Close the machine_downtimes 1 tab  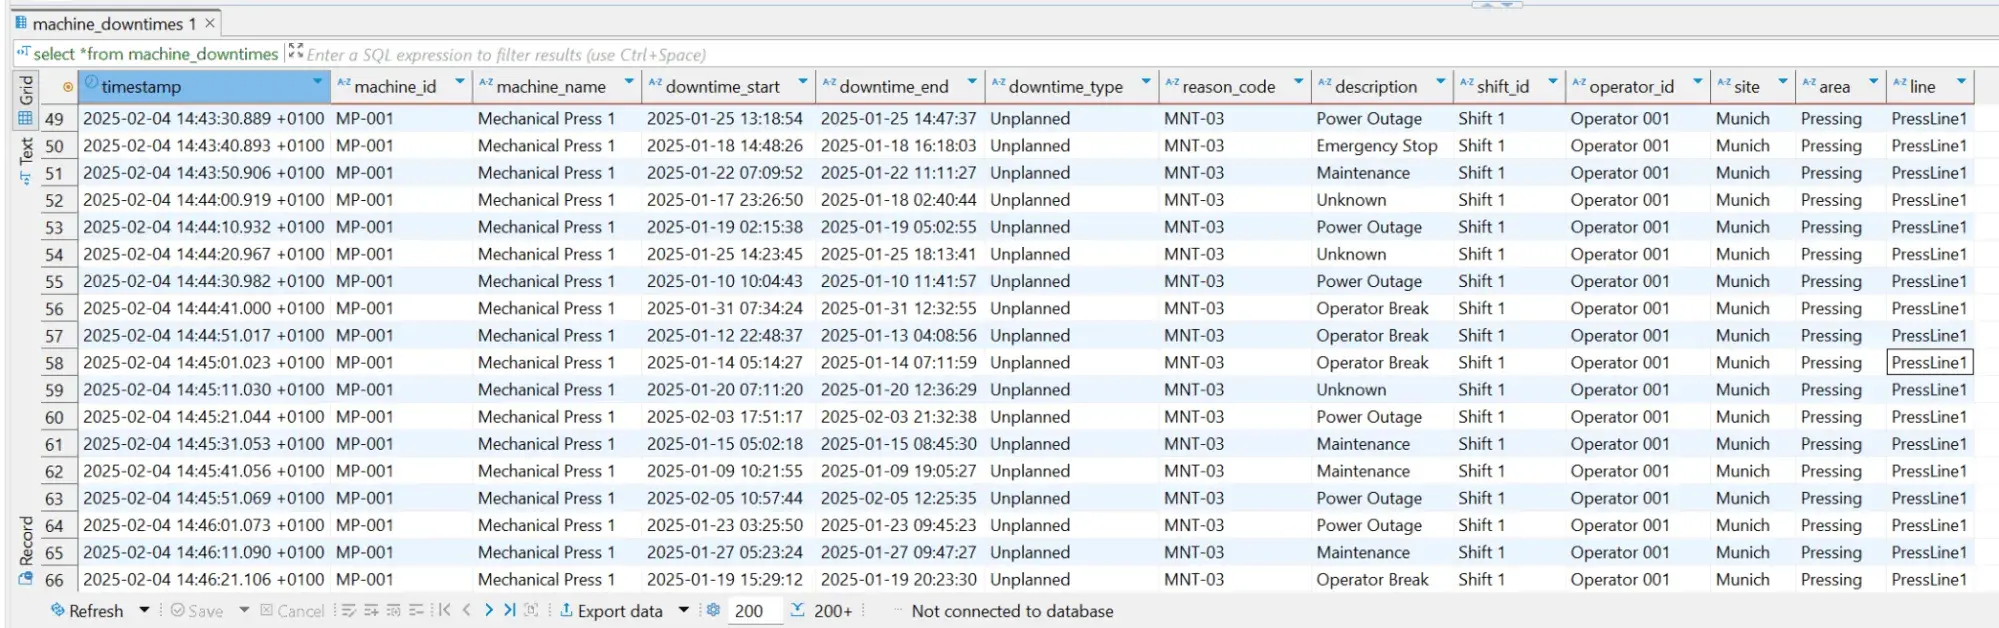click(209, 23)
